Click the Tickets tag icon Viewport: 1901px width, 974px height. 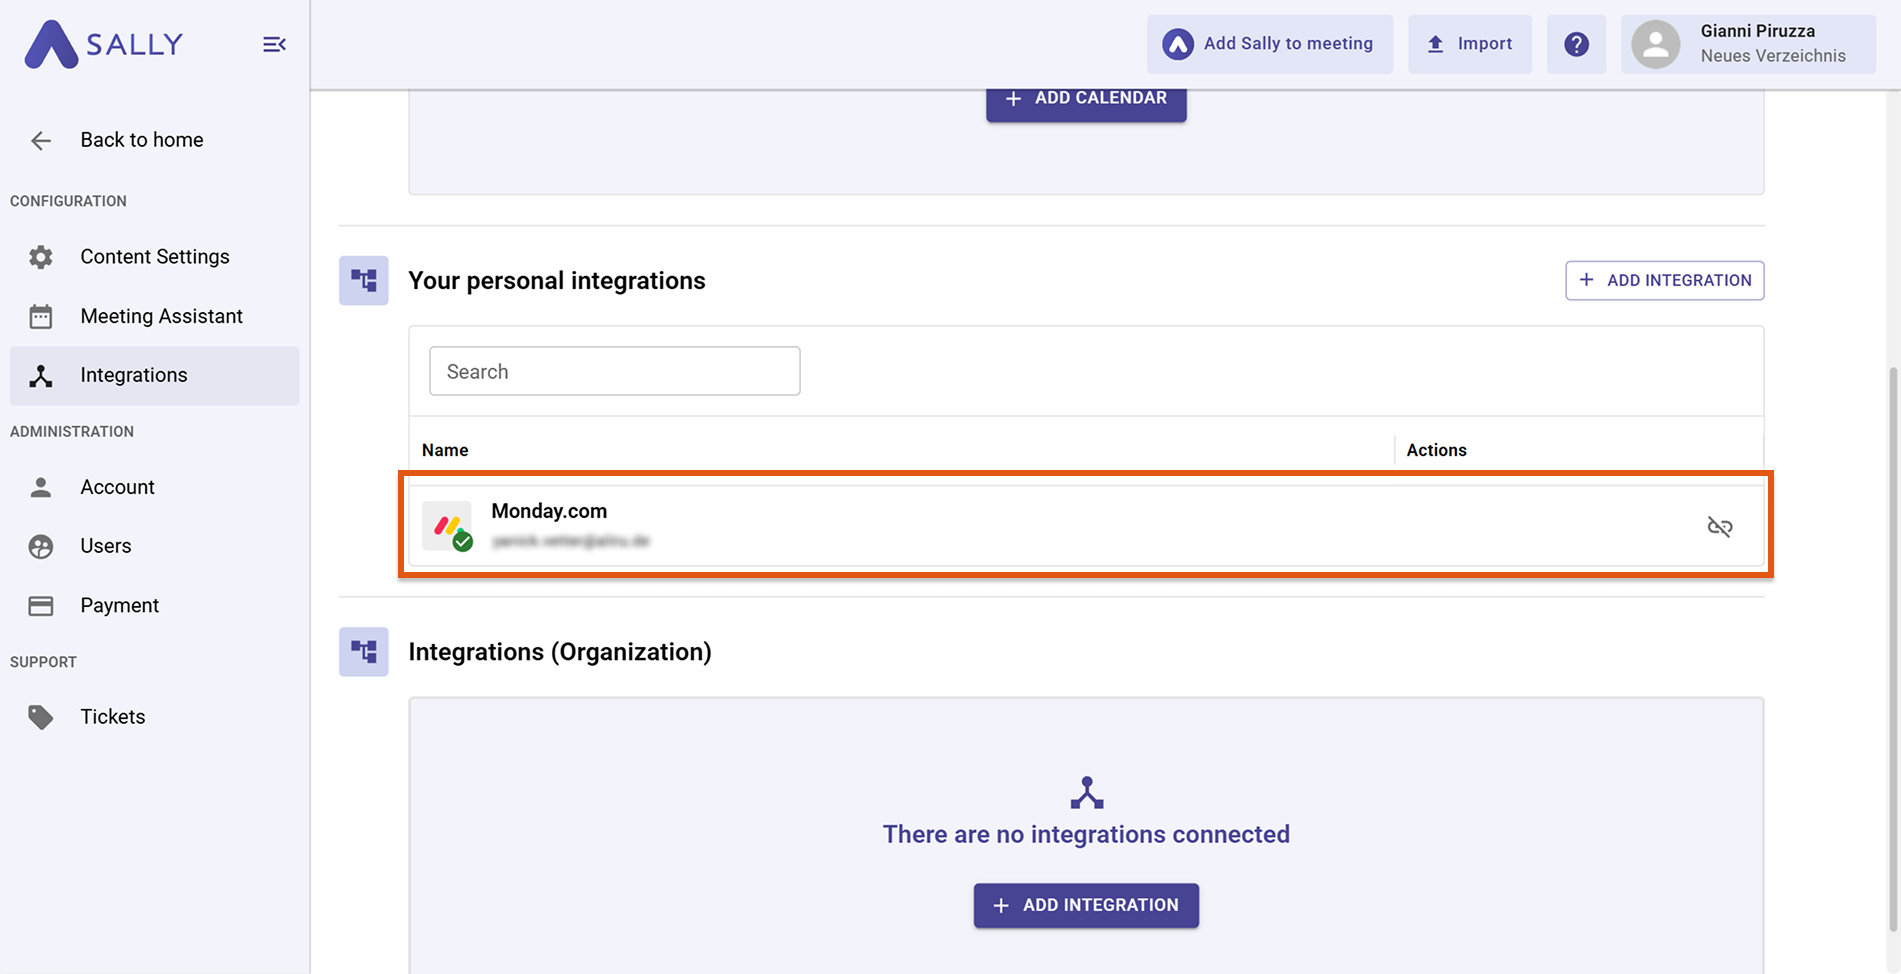coord(41,717)
